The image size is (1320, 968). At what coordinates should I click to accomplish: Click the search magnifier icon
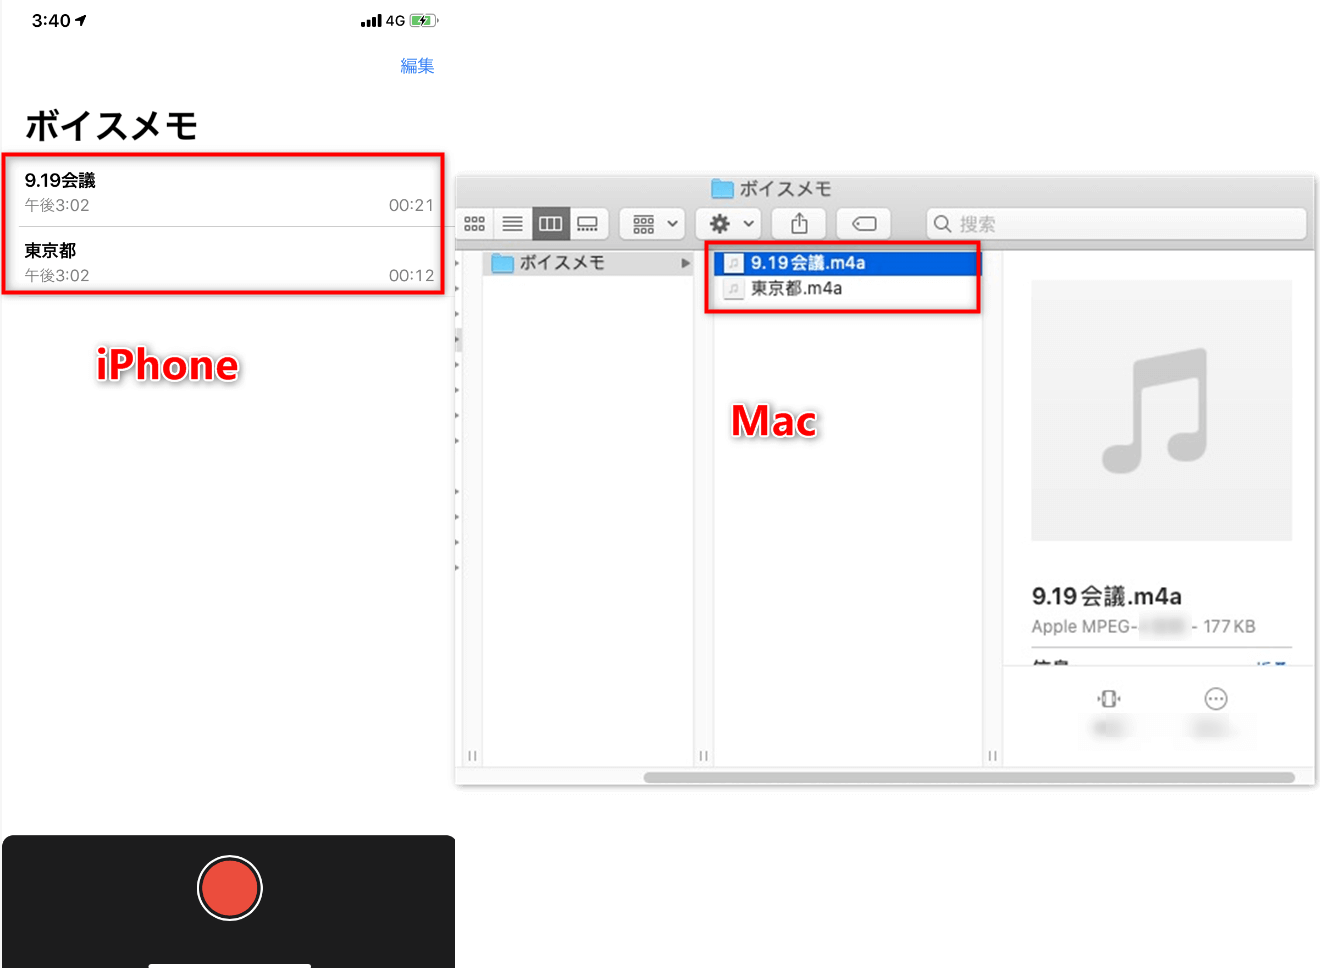point(942,224)
